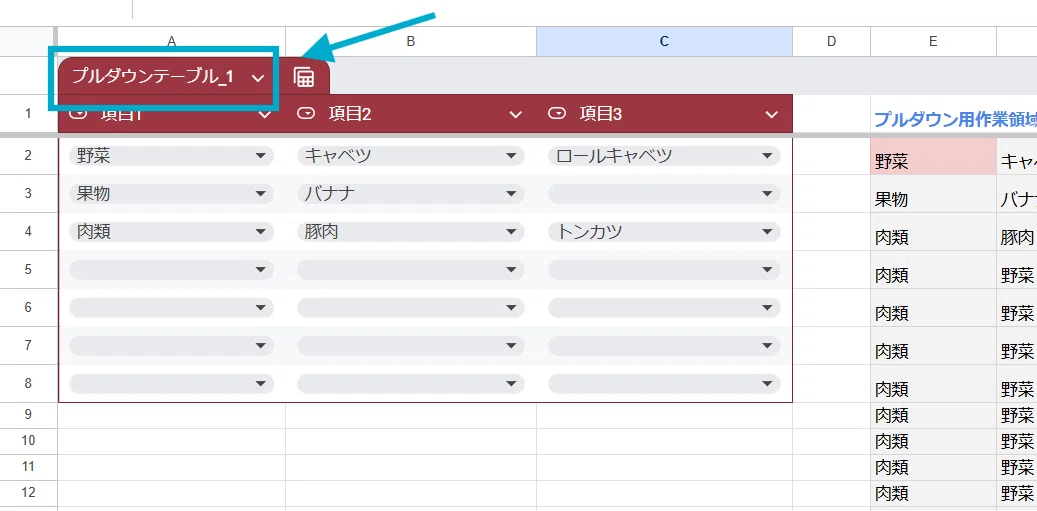Select row 9 header
Viewport: 1037px width, 511px height.
(x=28, y=415)
